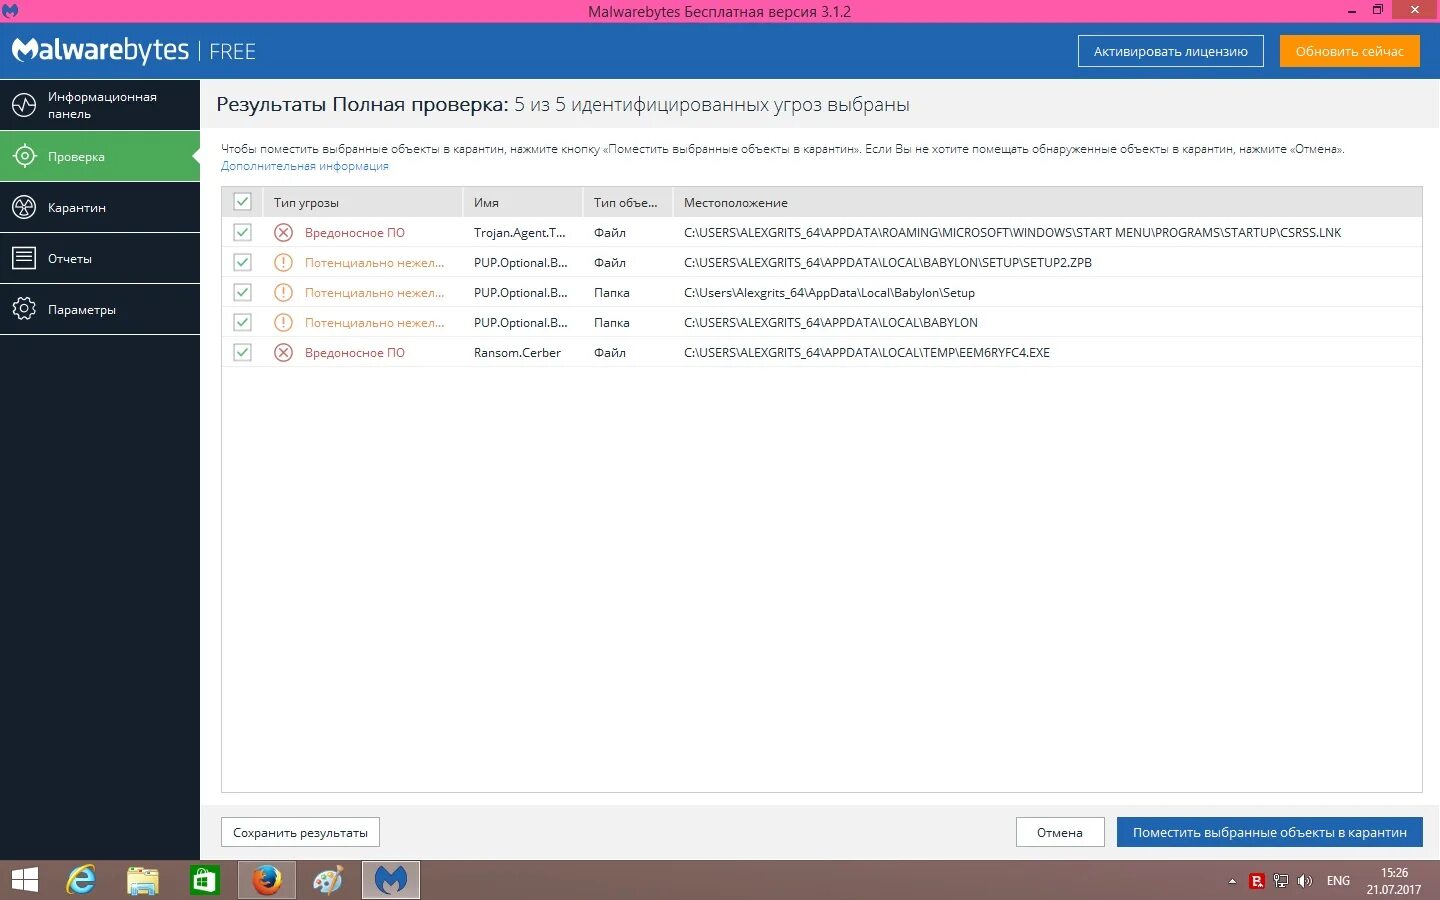Sort by the Тип угрозы column header
Image resolution: width=1440 pixels, height=900 pixels.
(x=363, y=202)
